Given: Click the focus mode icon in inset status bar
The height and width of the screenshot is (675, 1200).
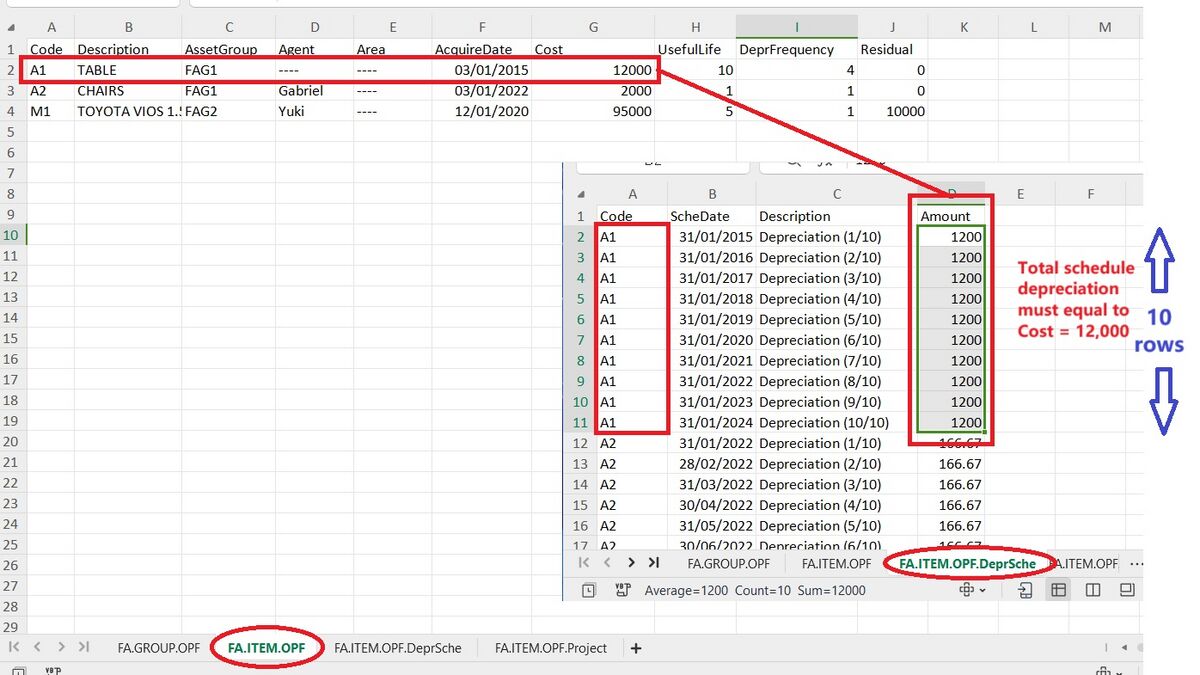Looking at the screenshot, I should coord(1025,590).
